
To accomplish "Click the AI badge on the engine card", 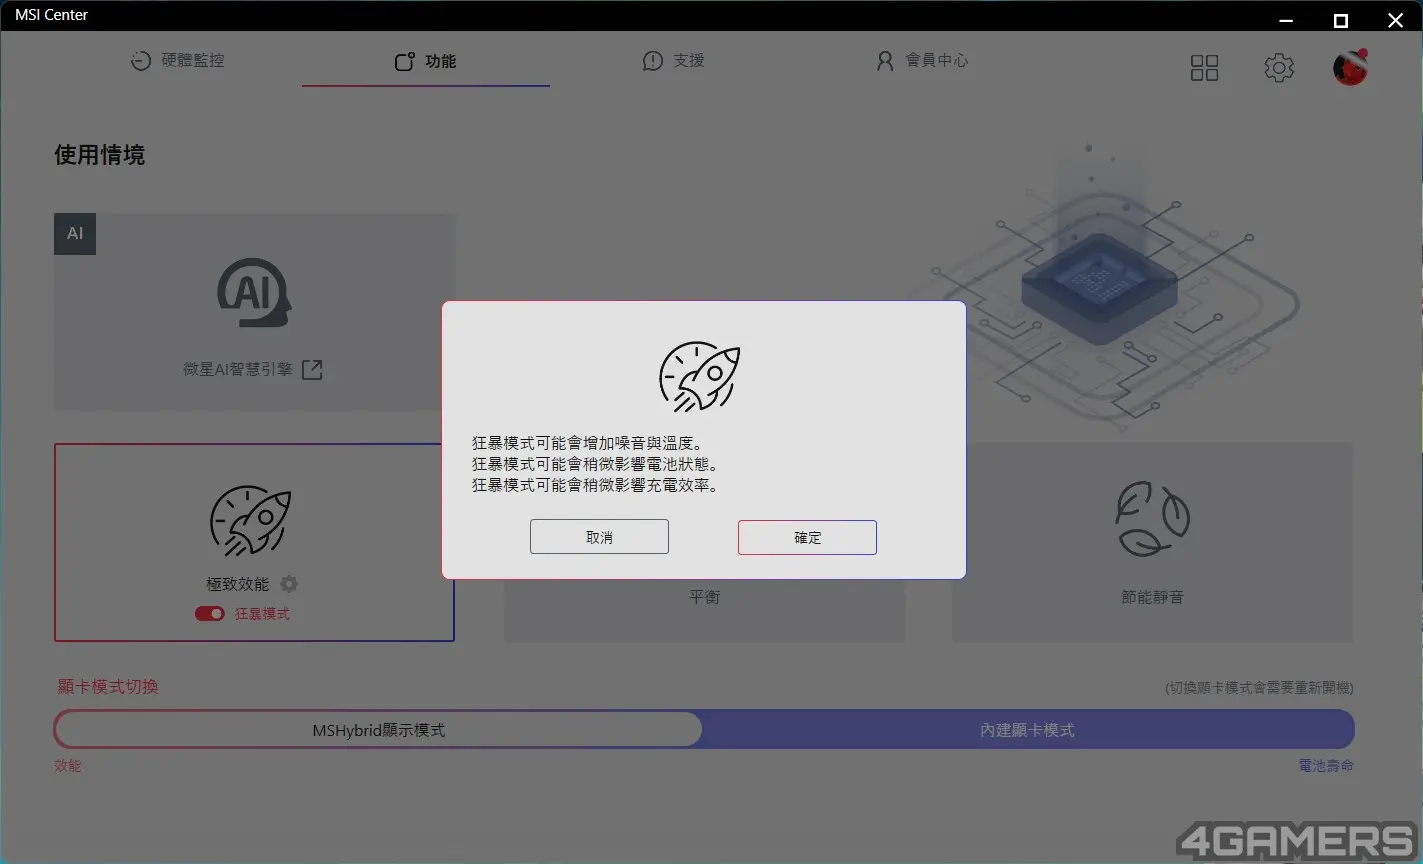I will 75,233.
